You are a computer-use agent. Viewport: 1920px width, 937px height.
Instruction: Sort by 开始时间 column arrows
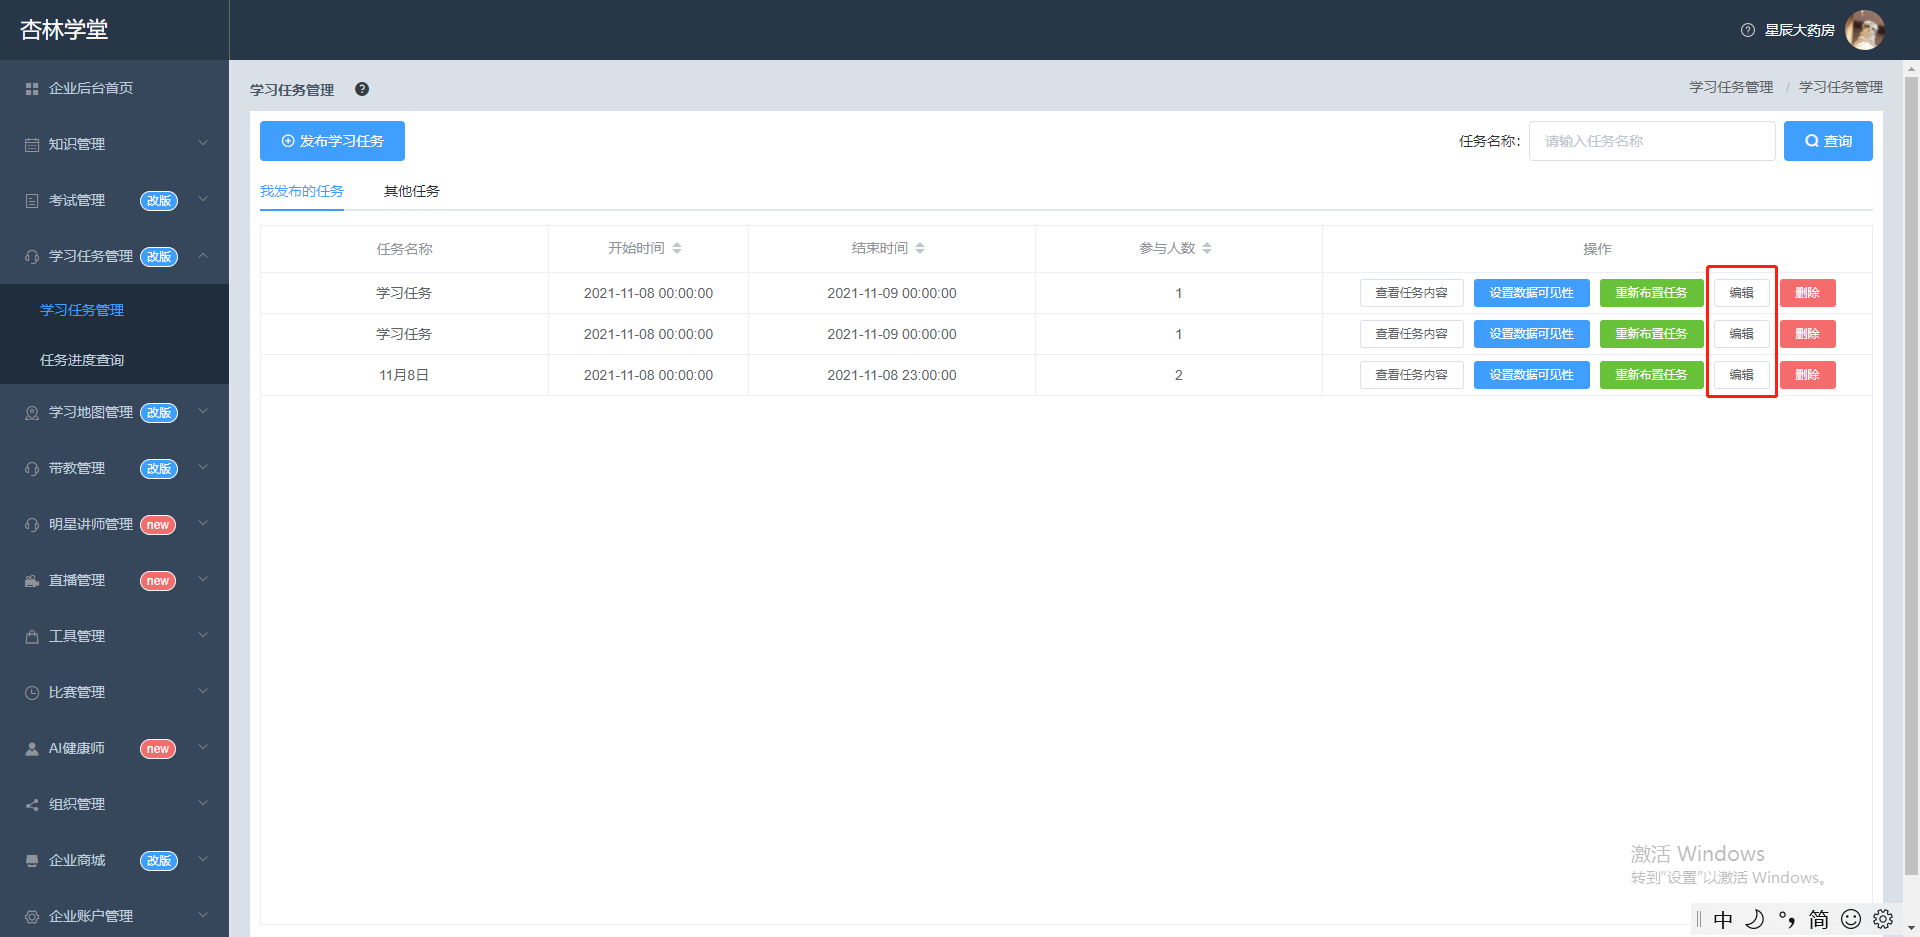coord(677,248)
